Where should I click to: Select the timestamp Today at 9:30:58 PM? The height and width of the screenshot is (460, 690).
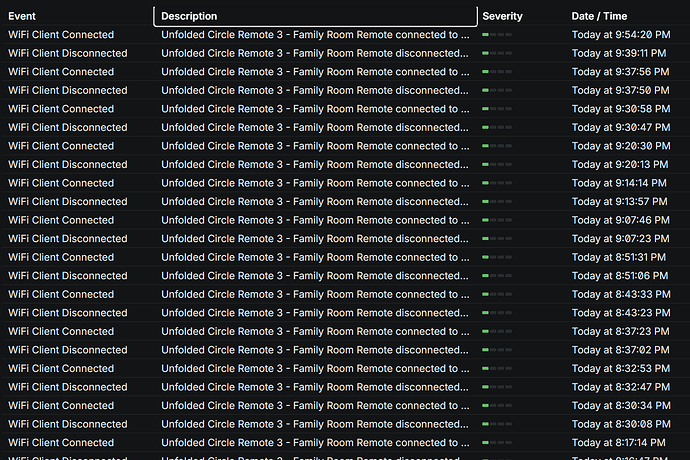coord(621,109)
